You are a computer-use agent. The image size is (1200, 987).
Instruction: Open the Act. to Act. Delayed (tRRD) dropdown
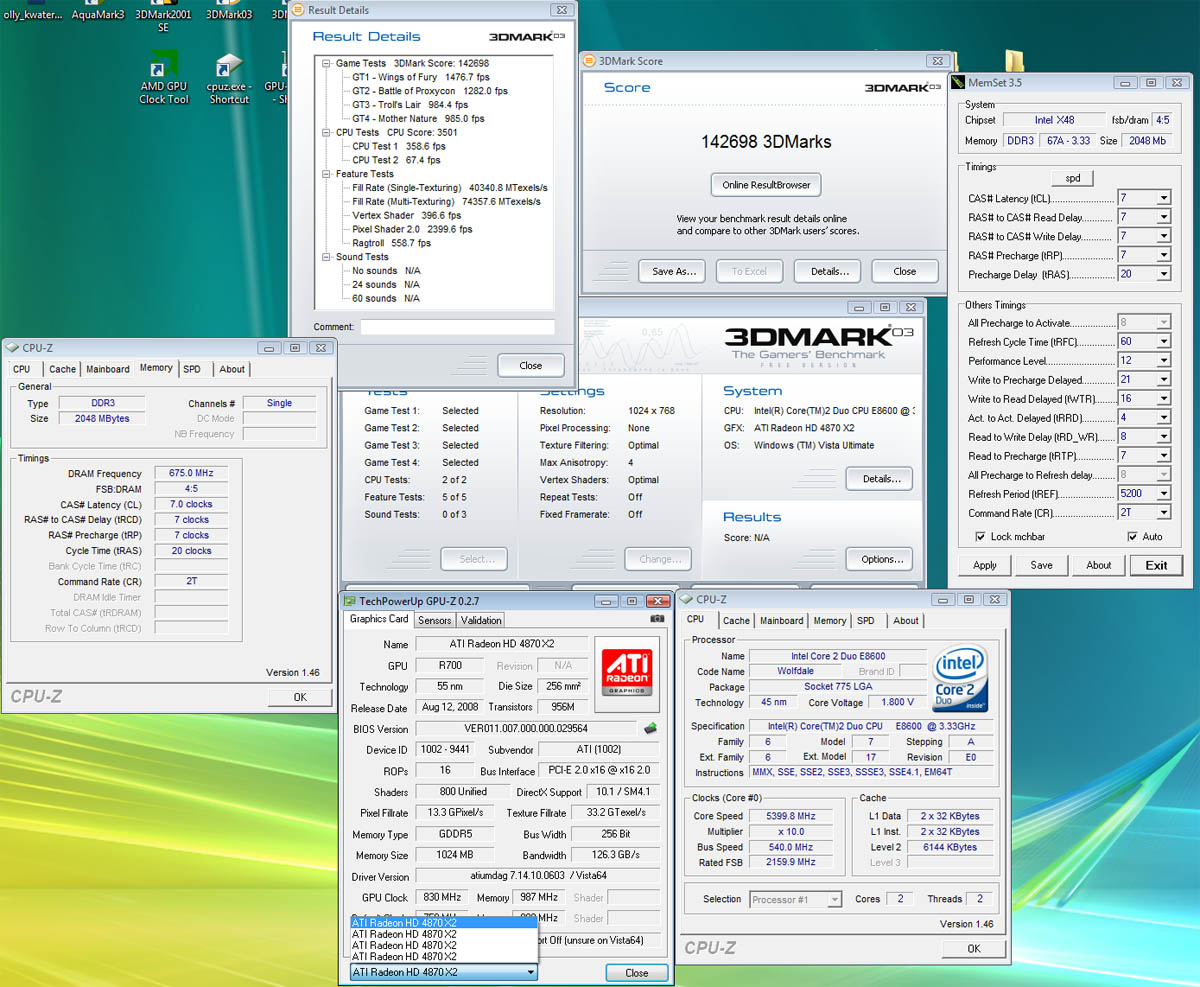1163,418
